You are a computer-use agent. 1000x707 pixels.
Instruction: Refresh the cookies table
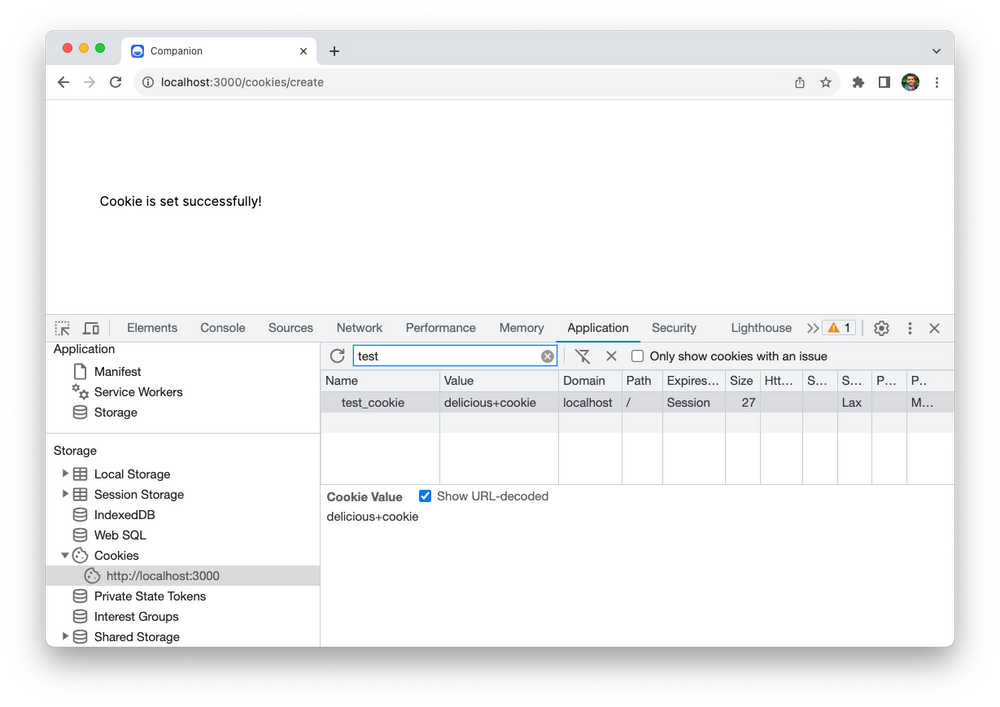coord(337,355)
